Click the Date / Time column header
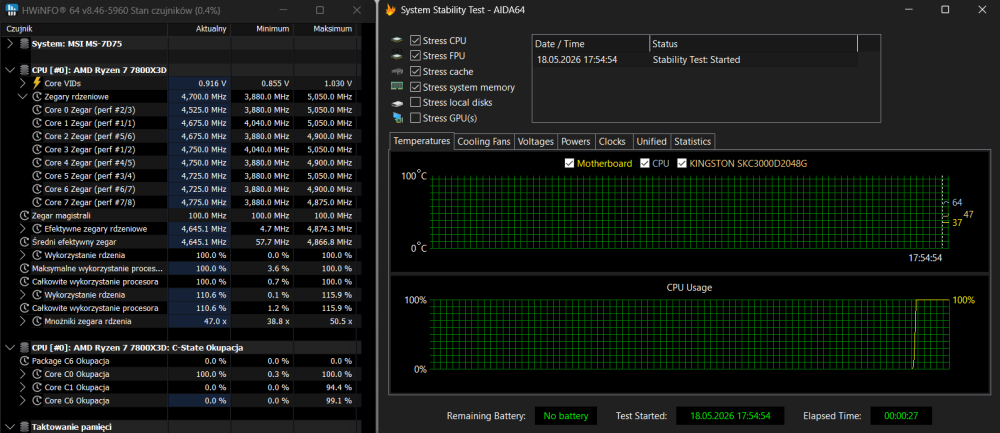1000x433 pixels. pyautogui.click(x=591, y=44)
